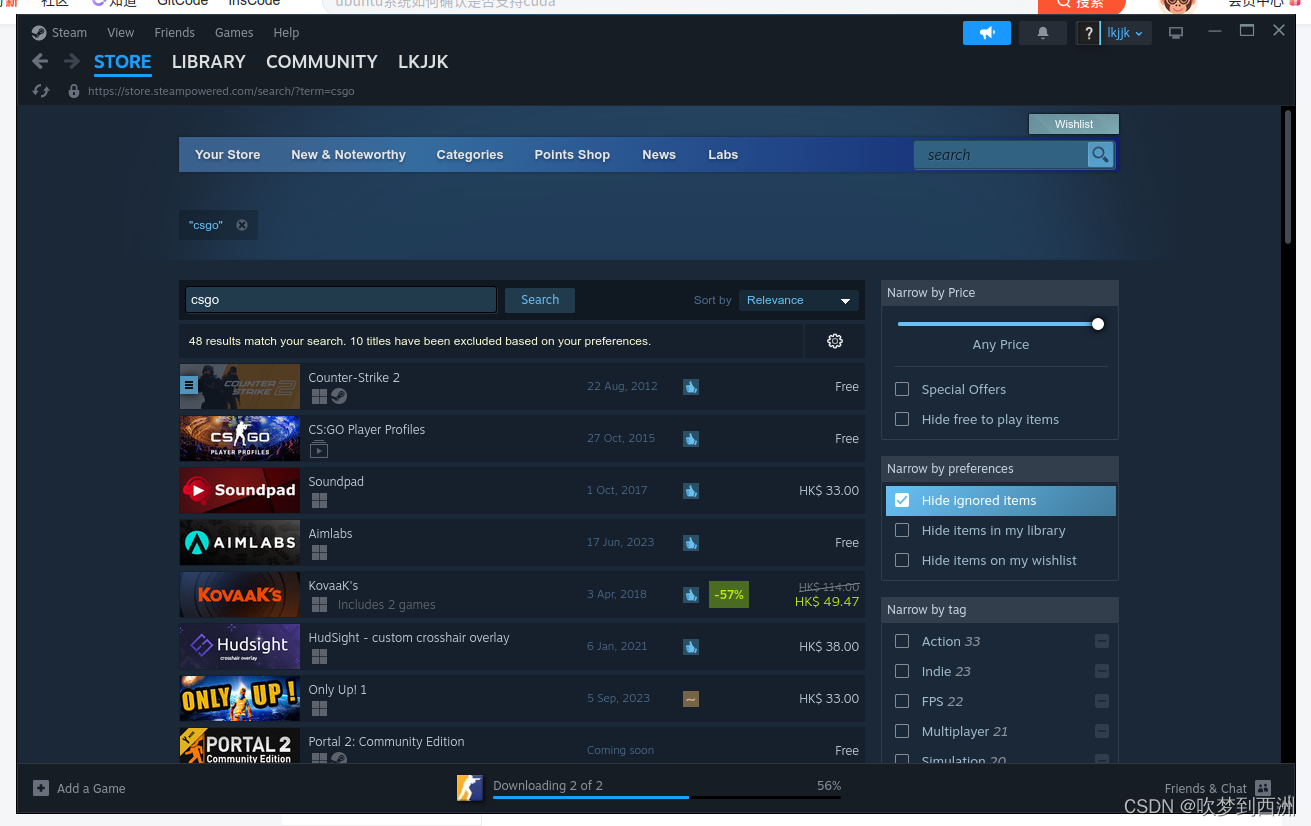This screenshot has height=826, width=1311.
Task: Exclude the Indie tag with minus icon
Action: tap(1102, 671)
